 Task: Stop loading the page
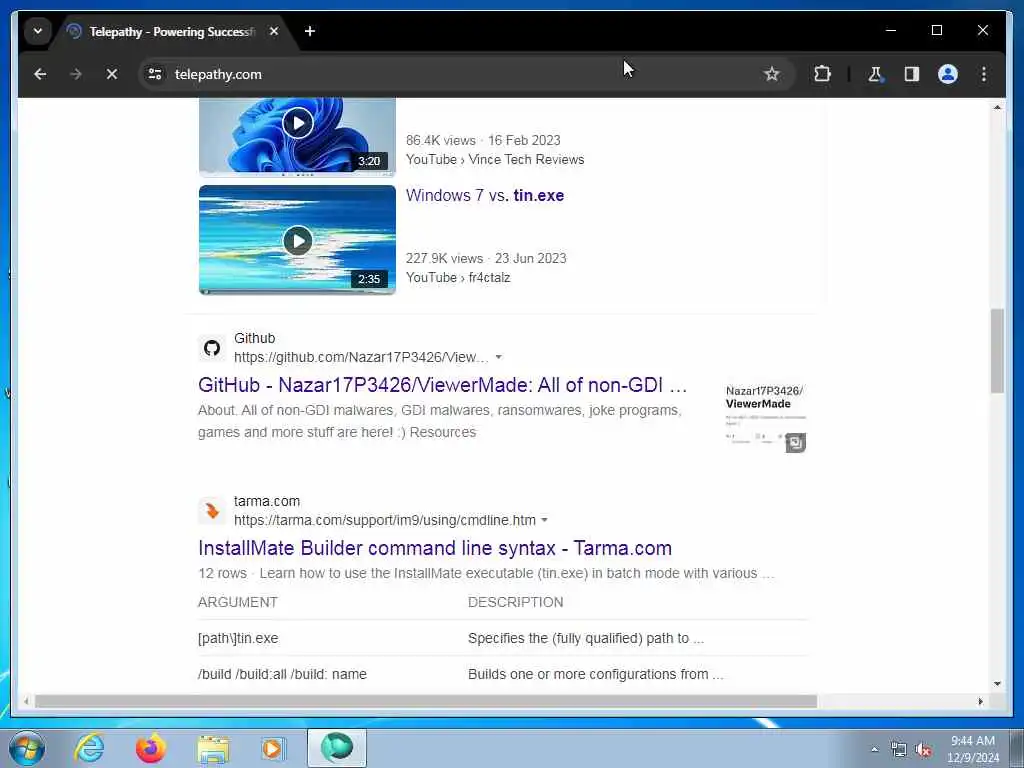click(112, 74)
